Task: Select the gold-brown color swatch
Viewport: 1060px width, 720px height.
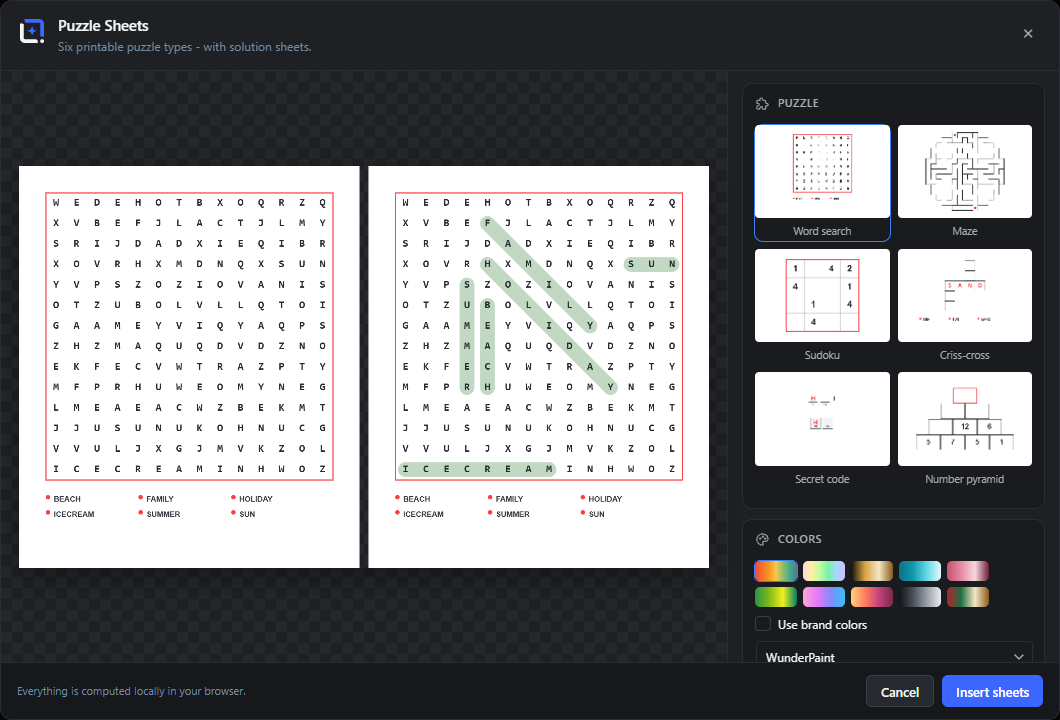Action: tap(872, 571)
